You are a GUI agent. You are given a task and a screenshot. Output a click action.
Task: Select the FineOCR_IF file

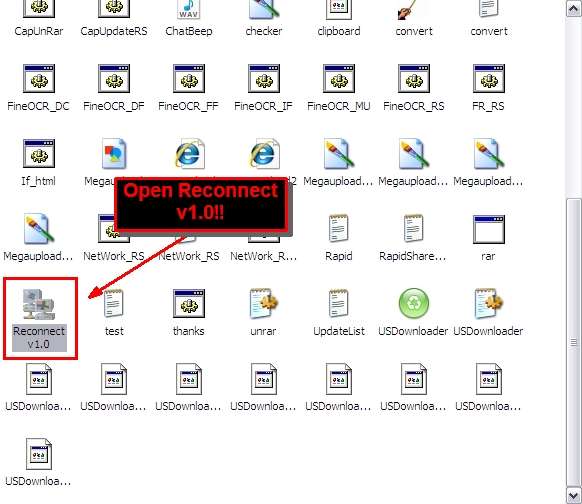pyautogui.click(x=264, y=79)
